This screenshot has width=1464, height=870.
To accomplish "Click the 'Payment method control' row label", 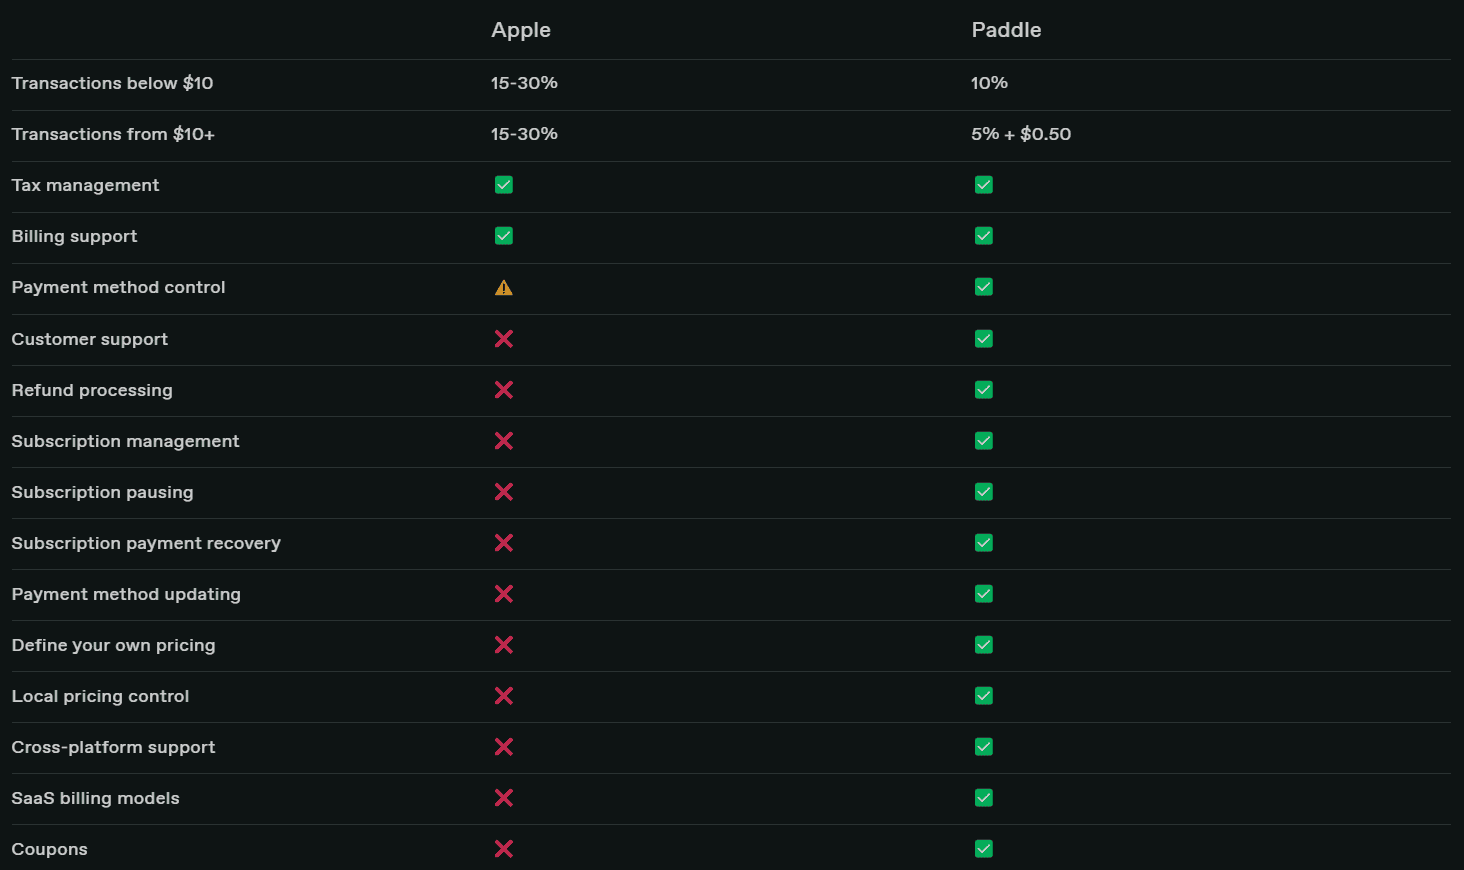I will click(118, 287).
